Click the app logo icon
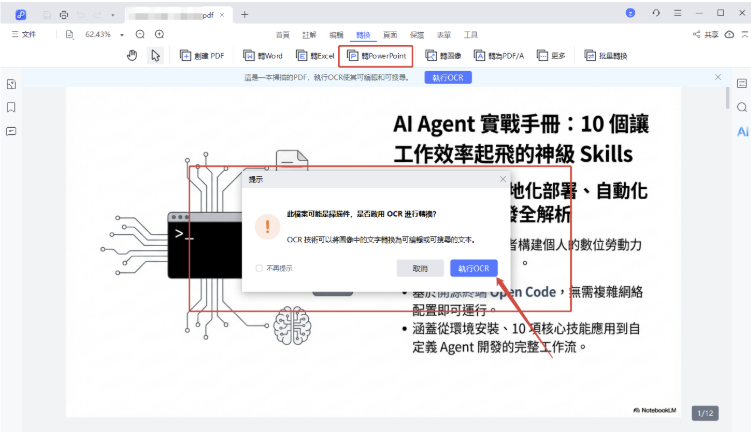 [x=21, y=15]
